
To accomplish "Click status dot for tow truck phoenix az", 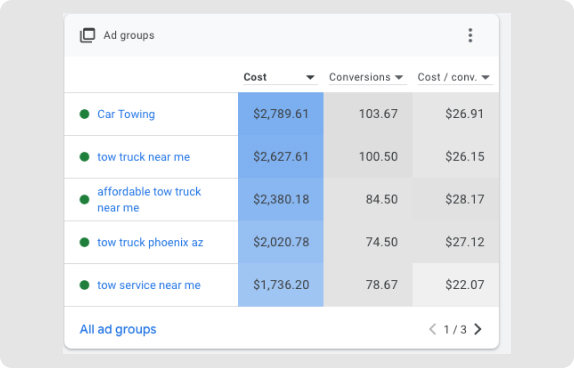I will click(x=85, y=242).
